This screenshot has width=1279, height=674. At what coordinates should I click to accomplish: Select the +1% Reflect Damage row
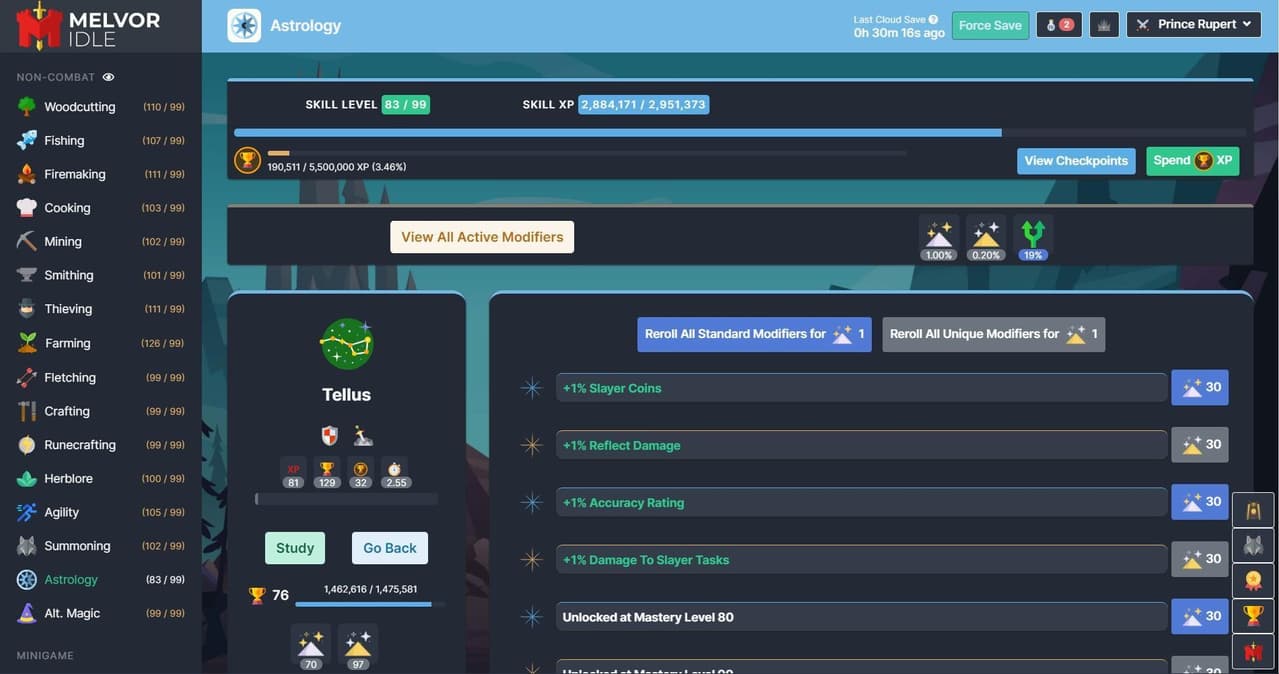[x=861, y=445]
